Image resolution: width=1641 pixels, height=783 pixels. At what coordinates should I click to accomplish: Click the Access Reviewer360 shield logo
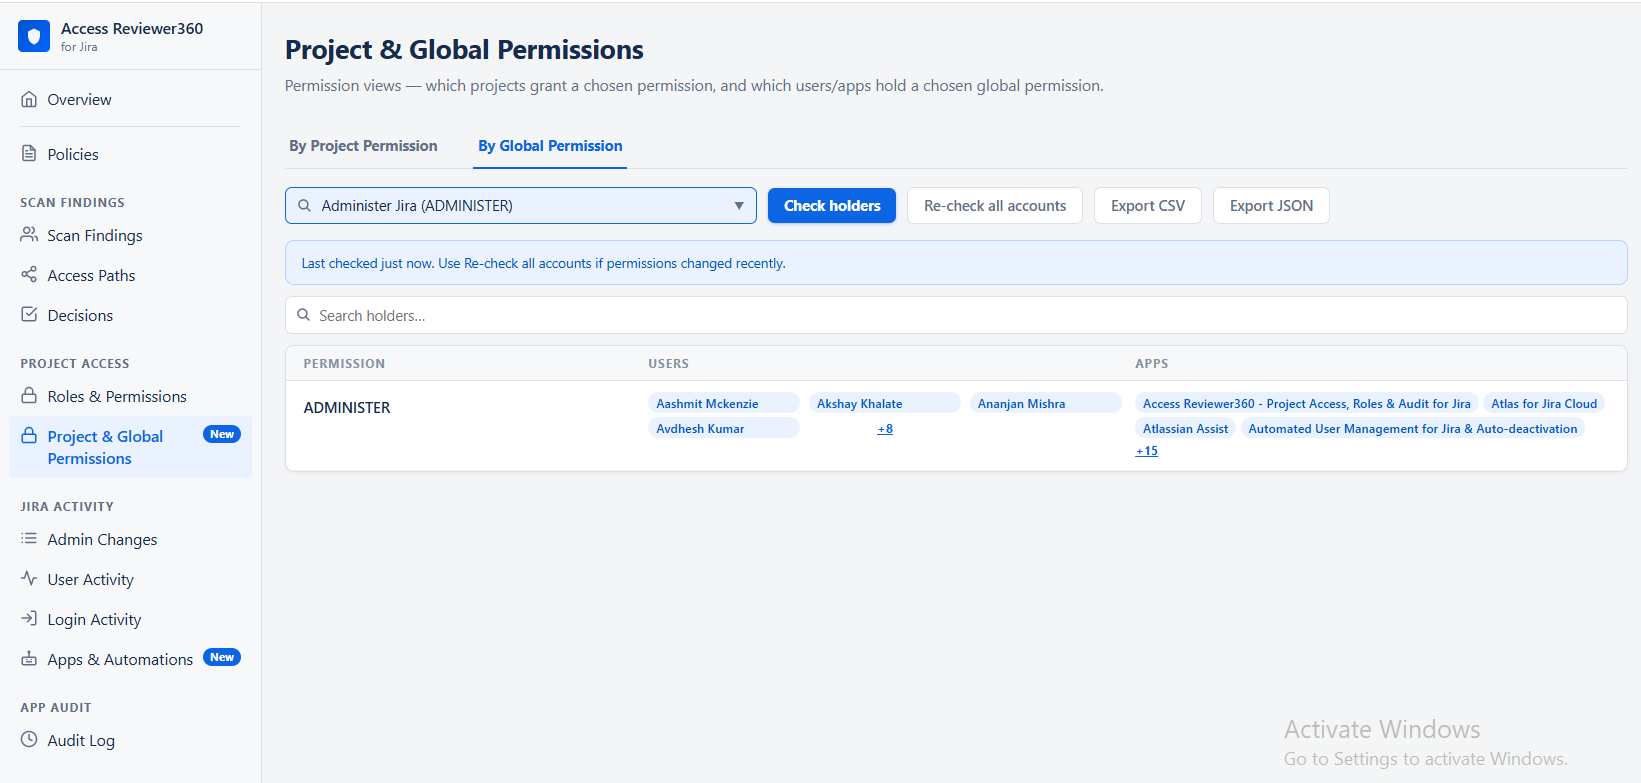coord(34,36)
